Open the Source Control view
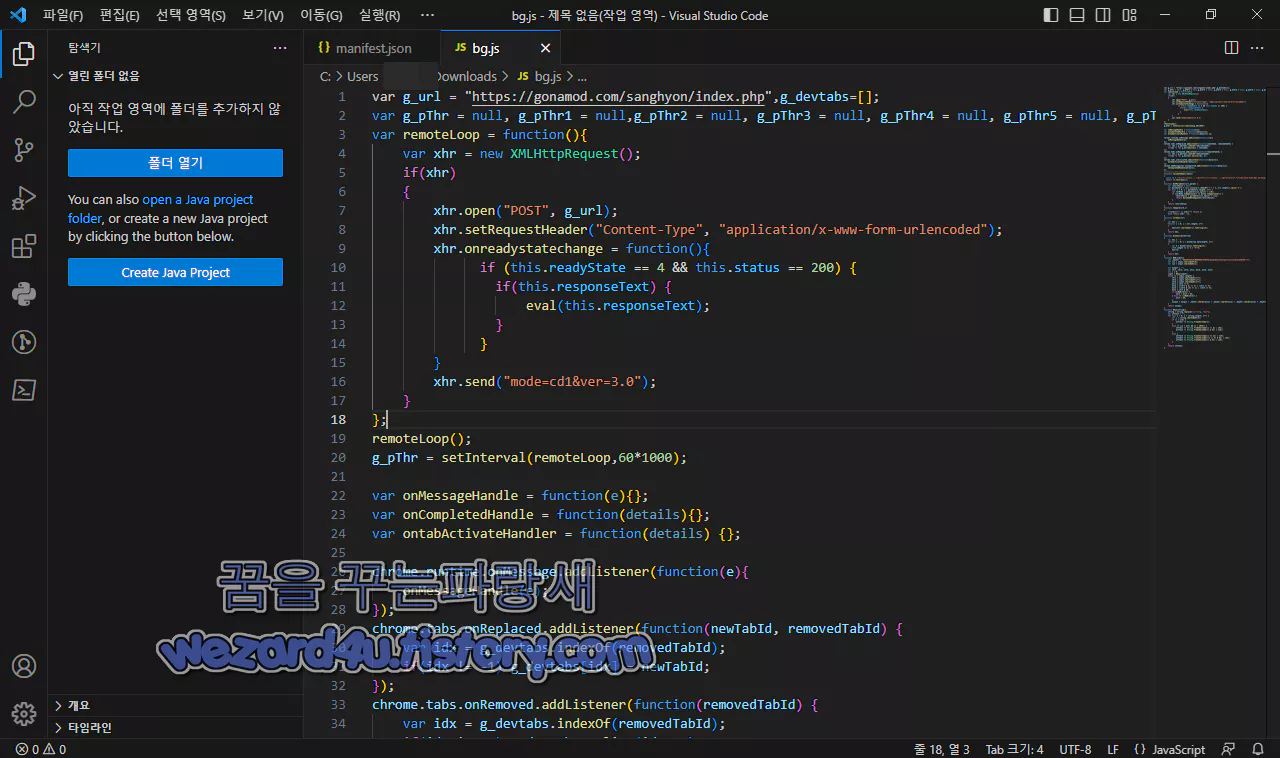Image resolution: width=1280 pixels, height=758 pixels. 24,150
